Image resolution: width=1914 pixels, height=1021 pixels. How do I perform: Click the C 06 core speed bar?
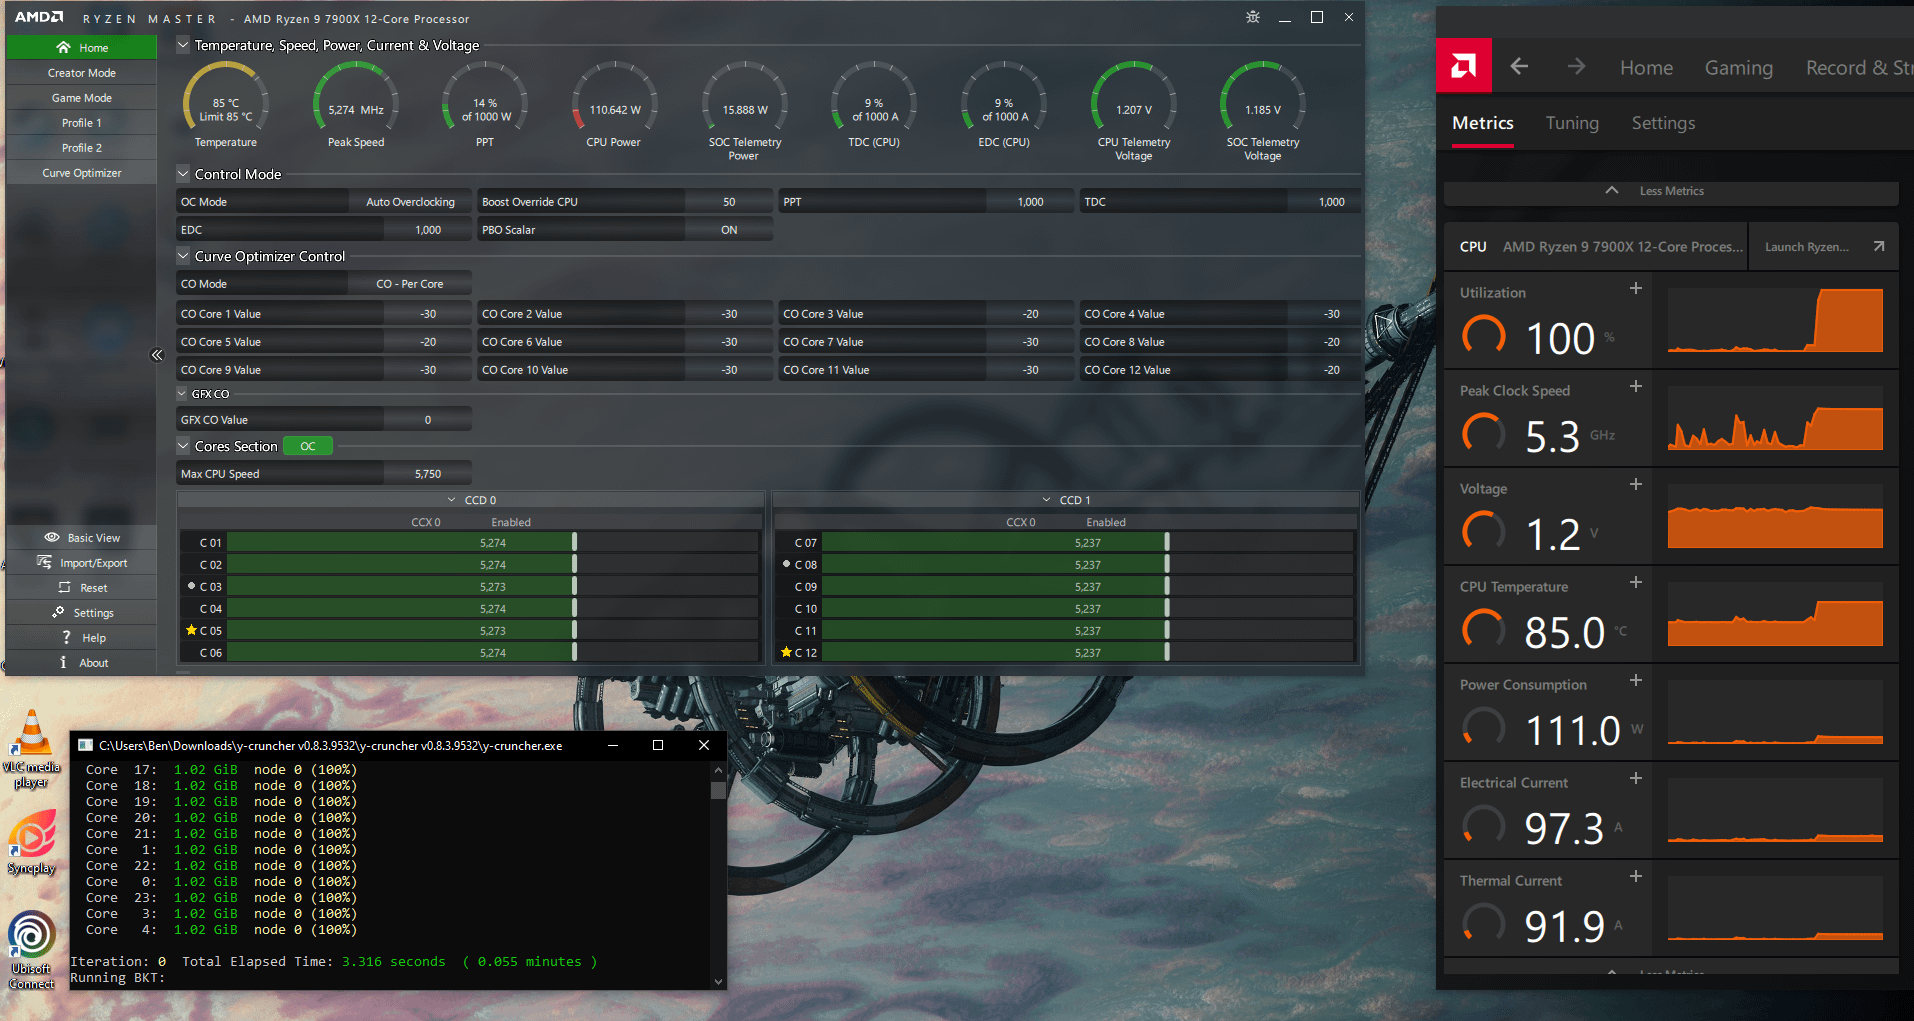[x=493, y=652]
